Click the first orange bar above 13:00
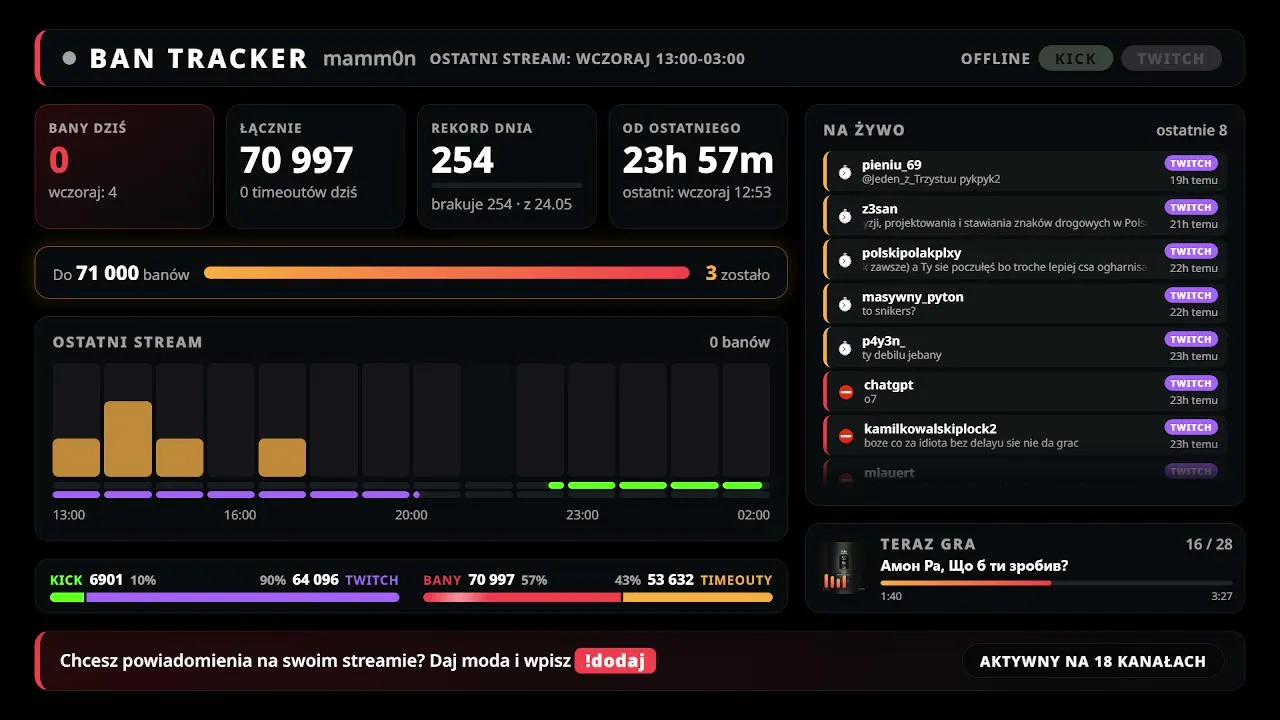The height and width of the screenshot is (720, 1280). coord(76,458)
